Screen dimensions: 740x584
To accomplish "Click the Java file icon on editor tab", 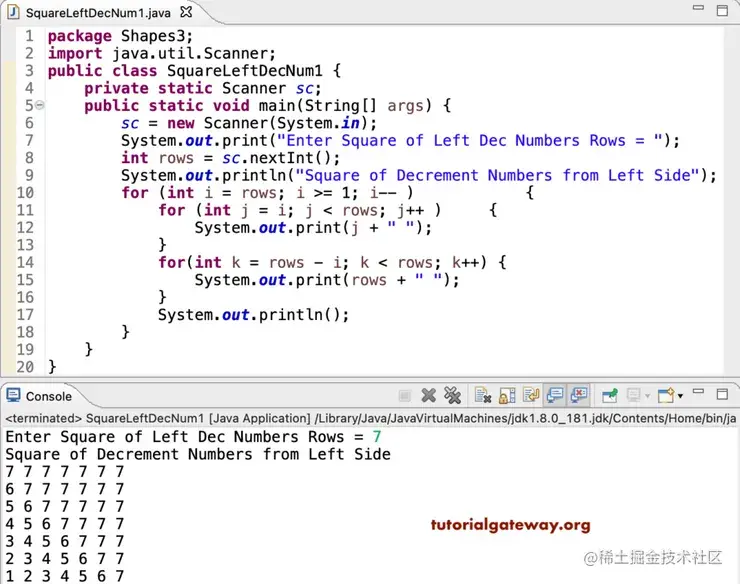I will pyautogui.click(x=13, y=12).
